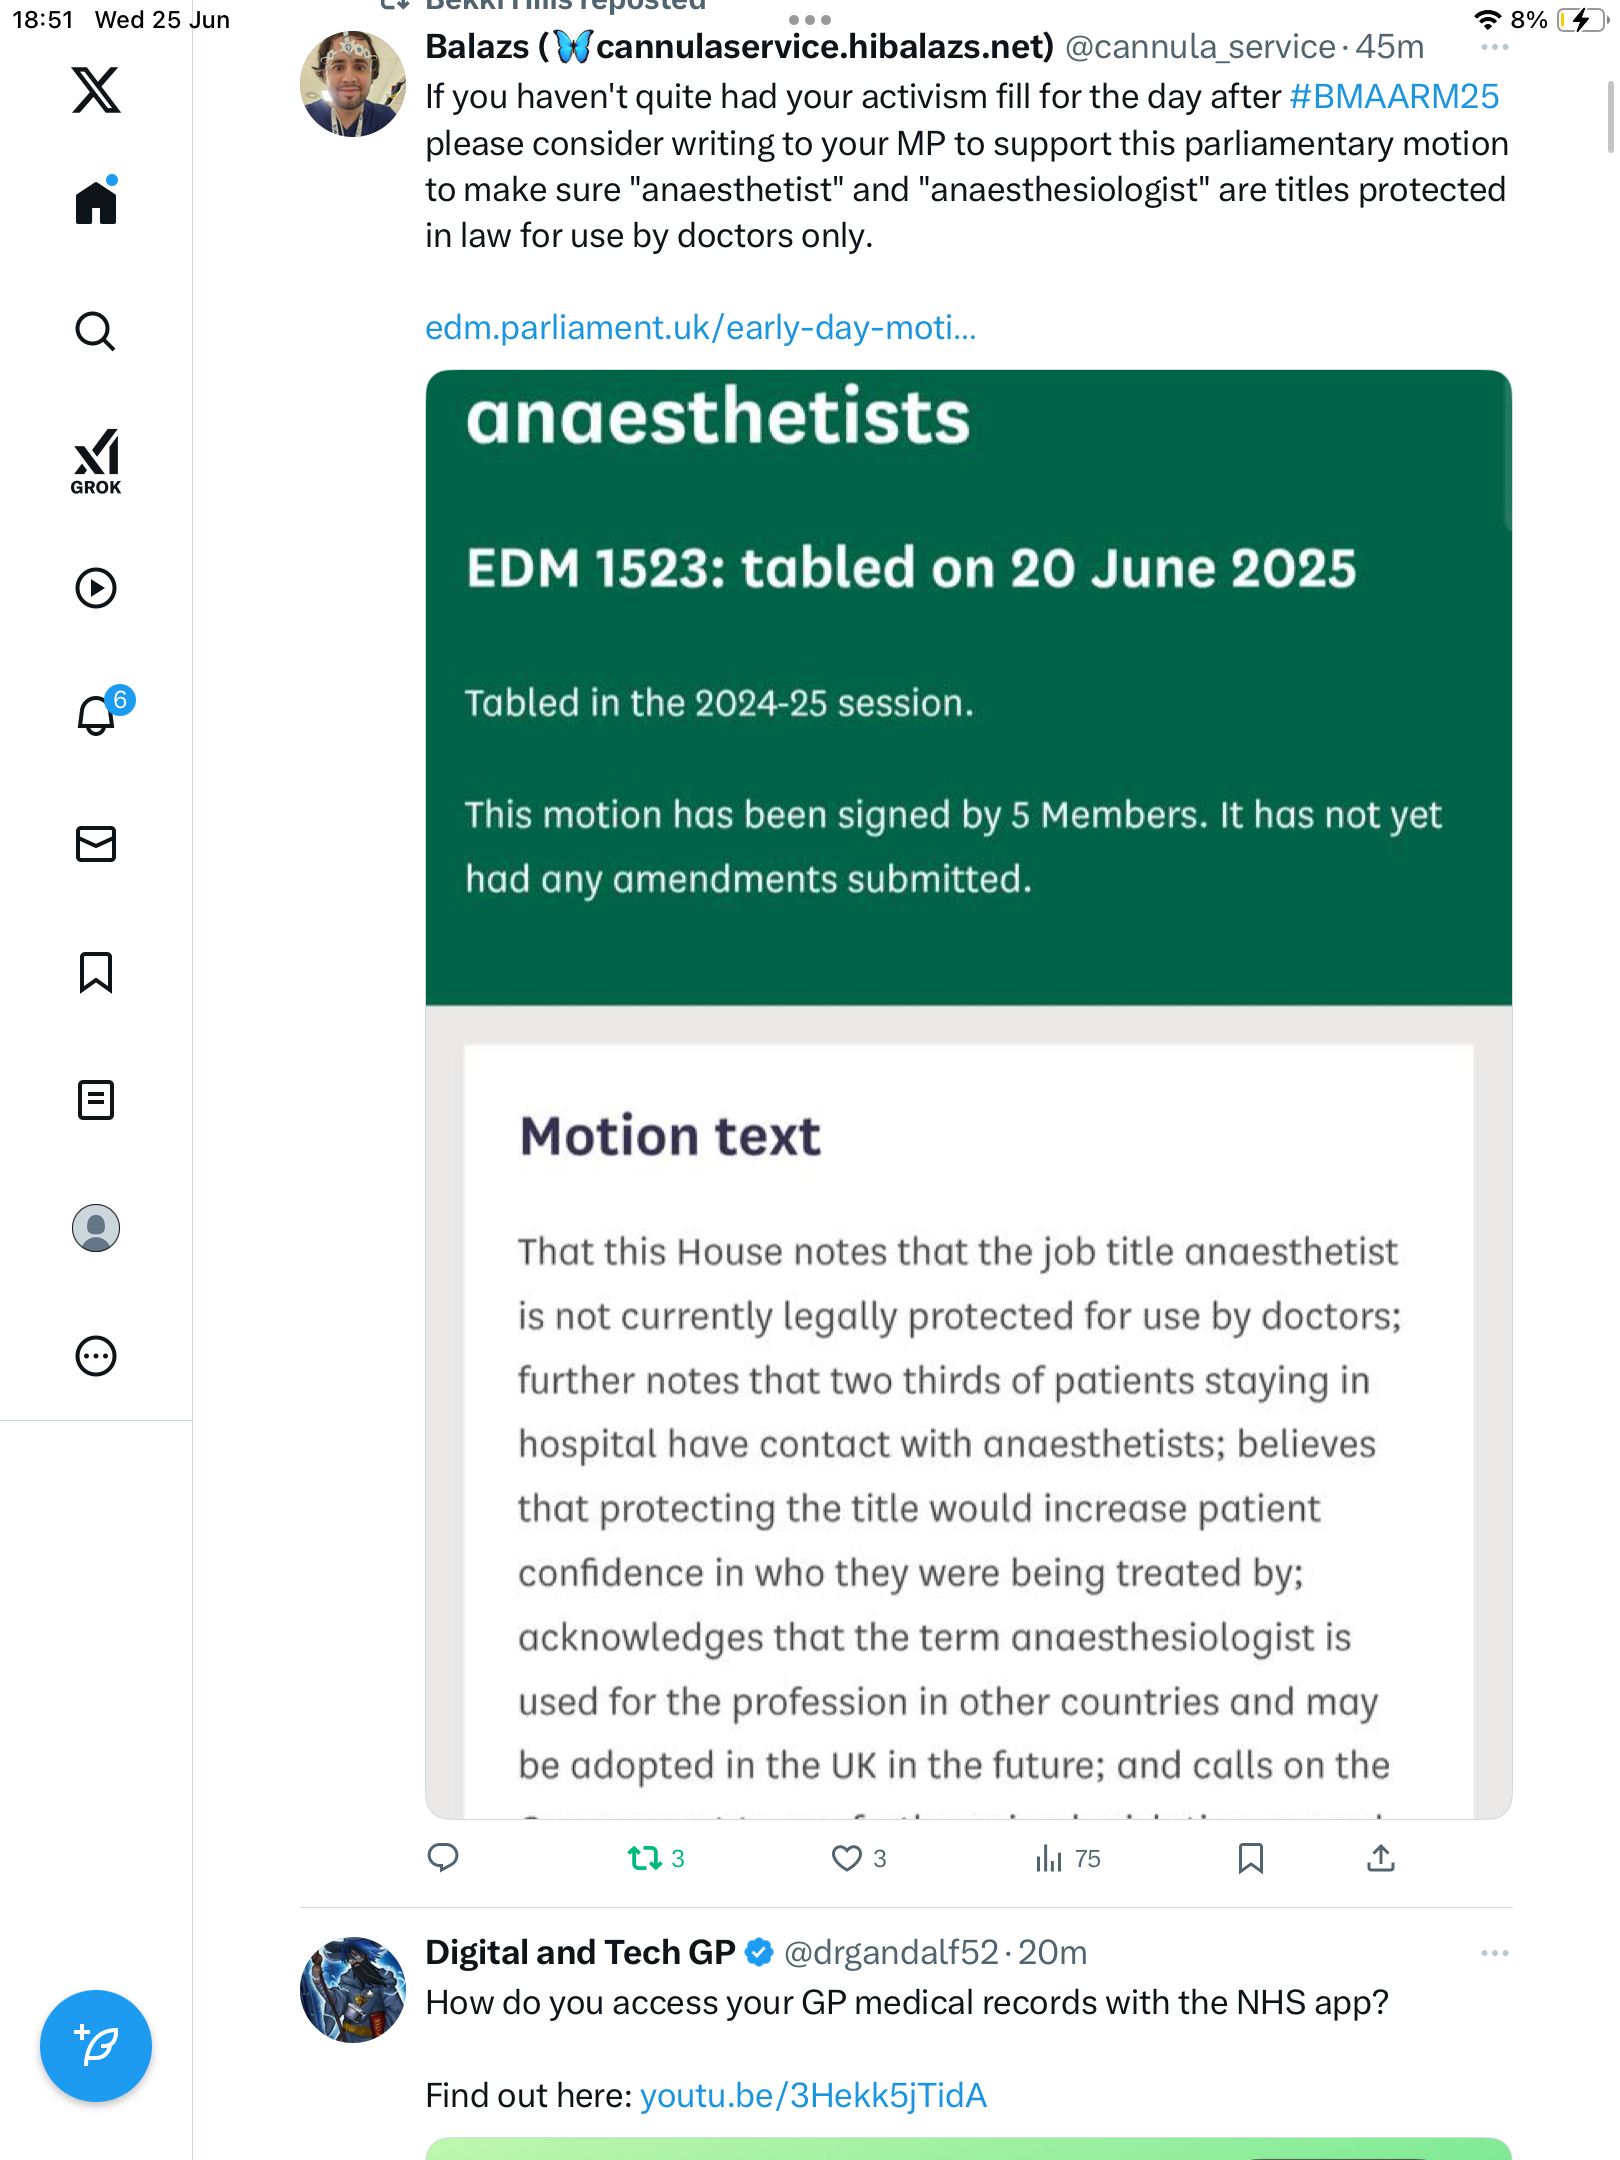The image size is (1620, 2160).
Task: Open the video play tab icon
Action: [96, 588]
